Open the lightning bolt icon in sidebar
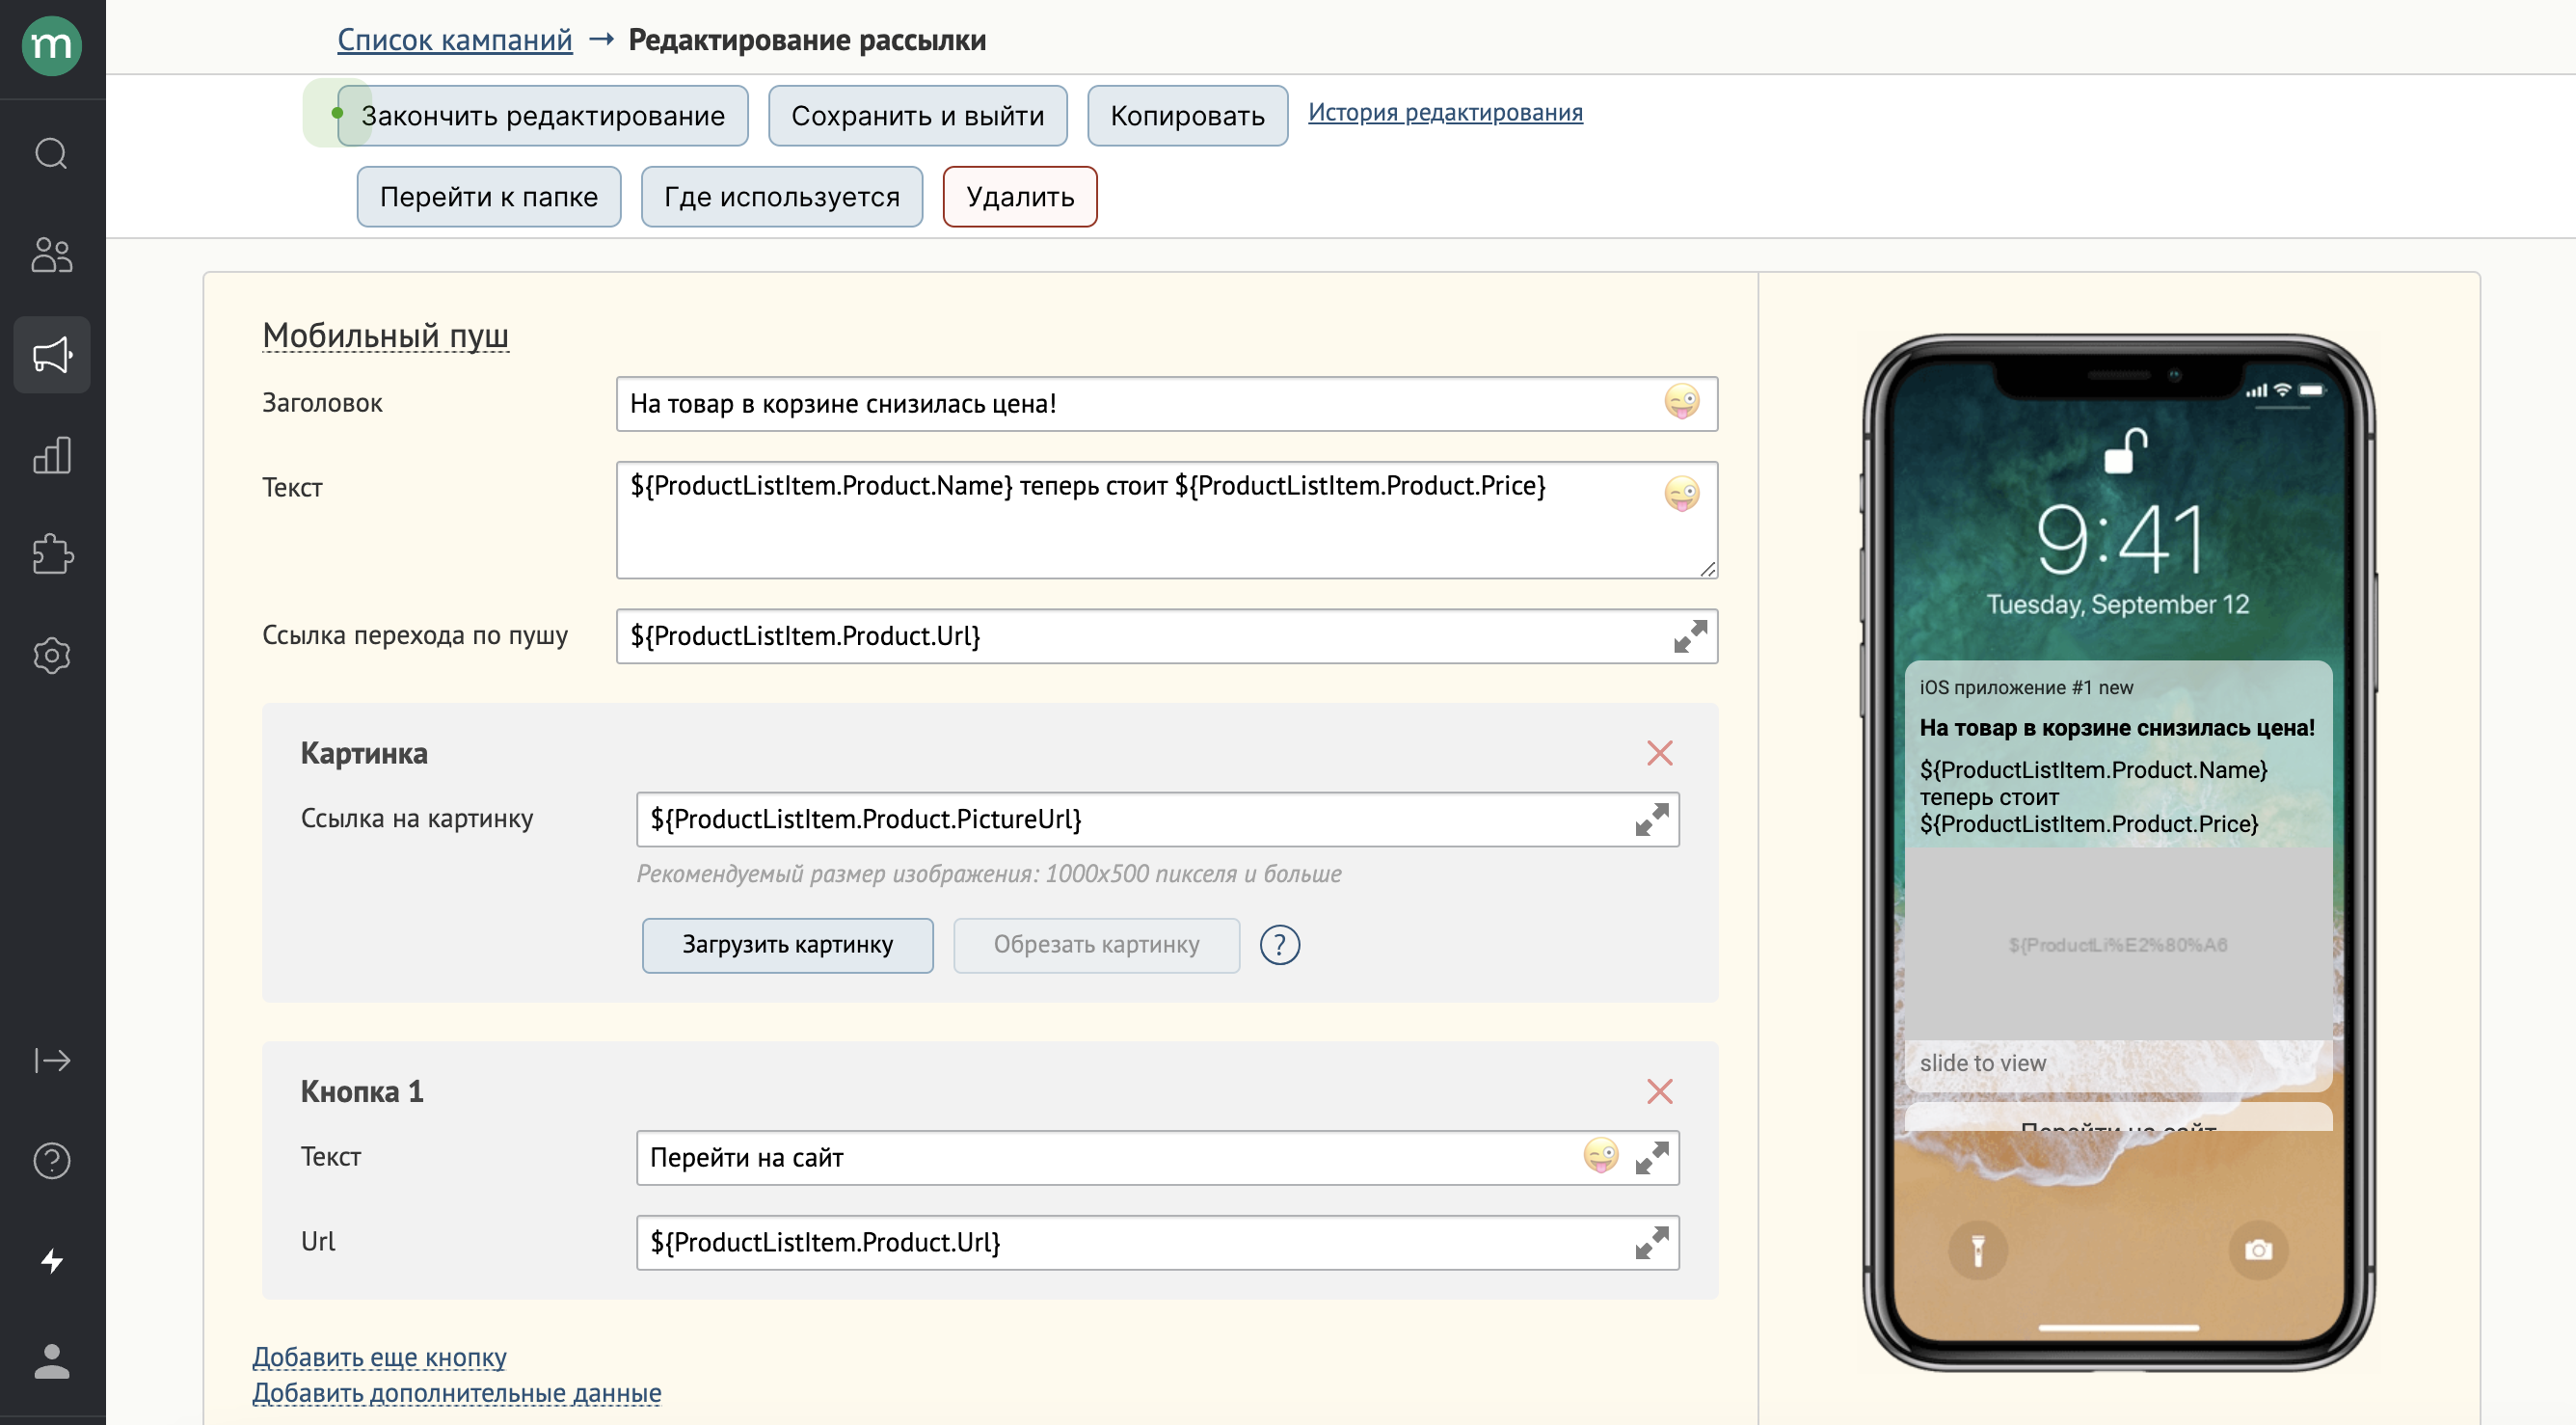The width and height of the screenshot is (2576, 1425). pos(52,1260)
